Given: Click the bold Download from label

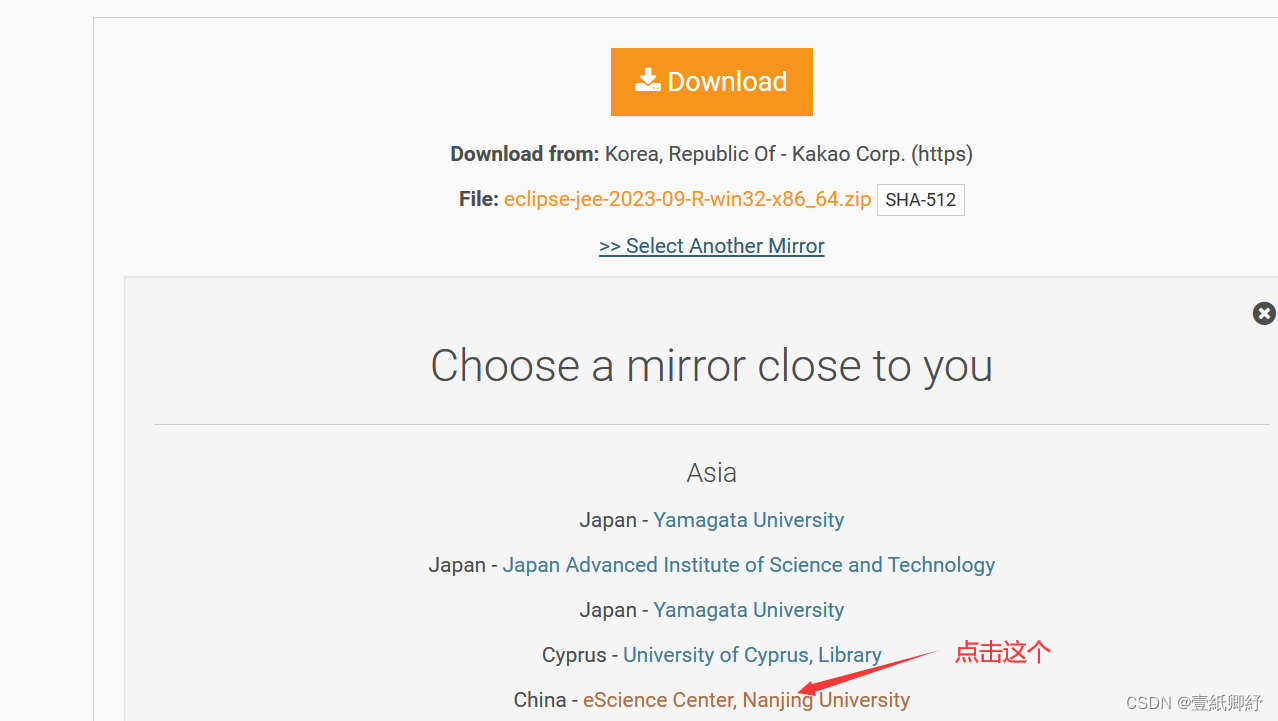Looking at the screenshot, I should pos(525,154).
